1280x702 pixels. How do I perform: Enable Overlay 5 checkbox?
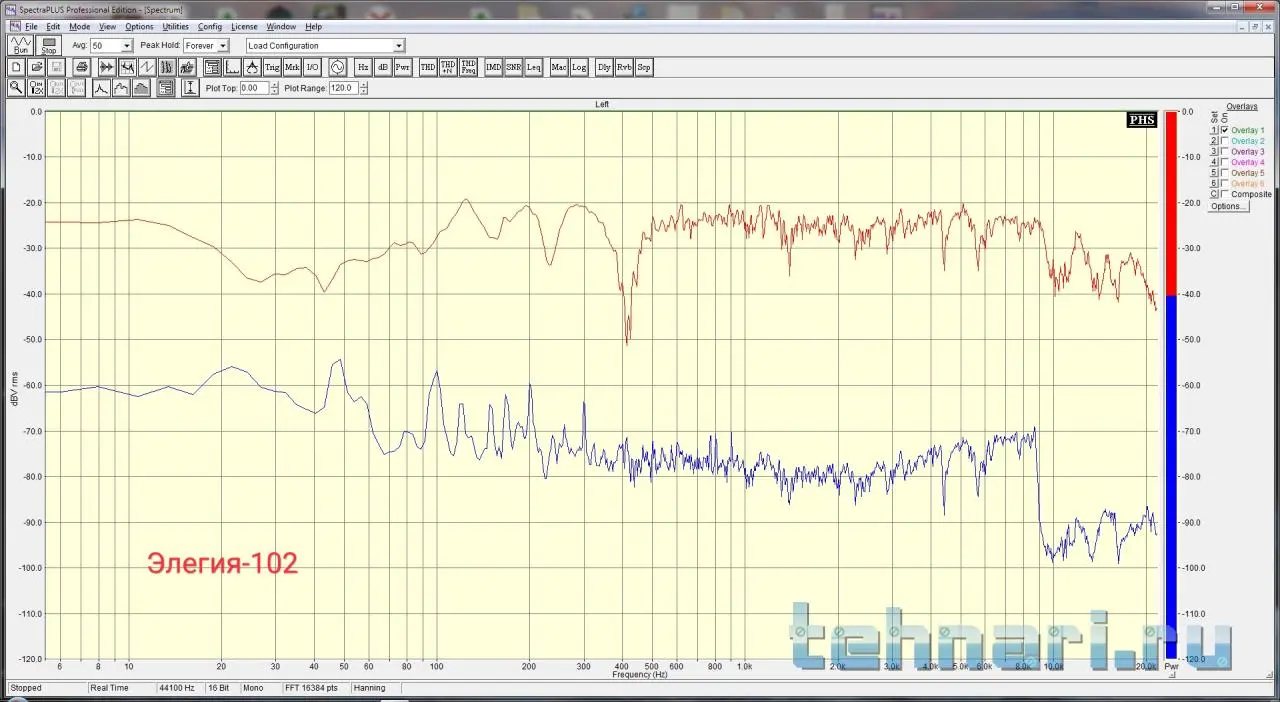(x=1225, y=173)
